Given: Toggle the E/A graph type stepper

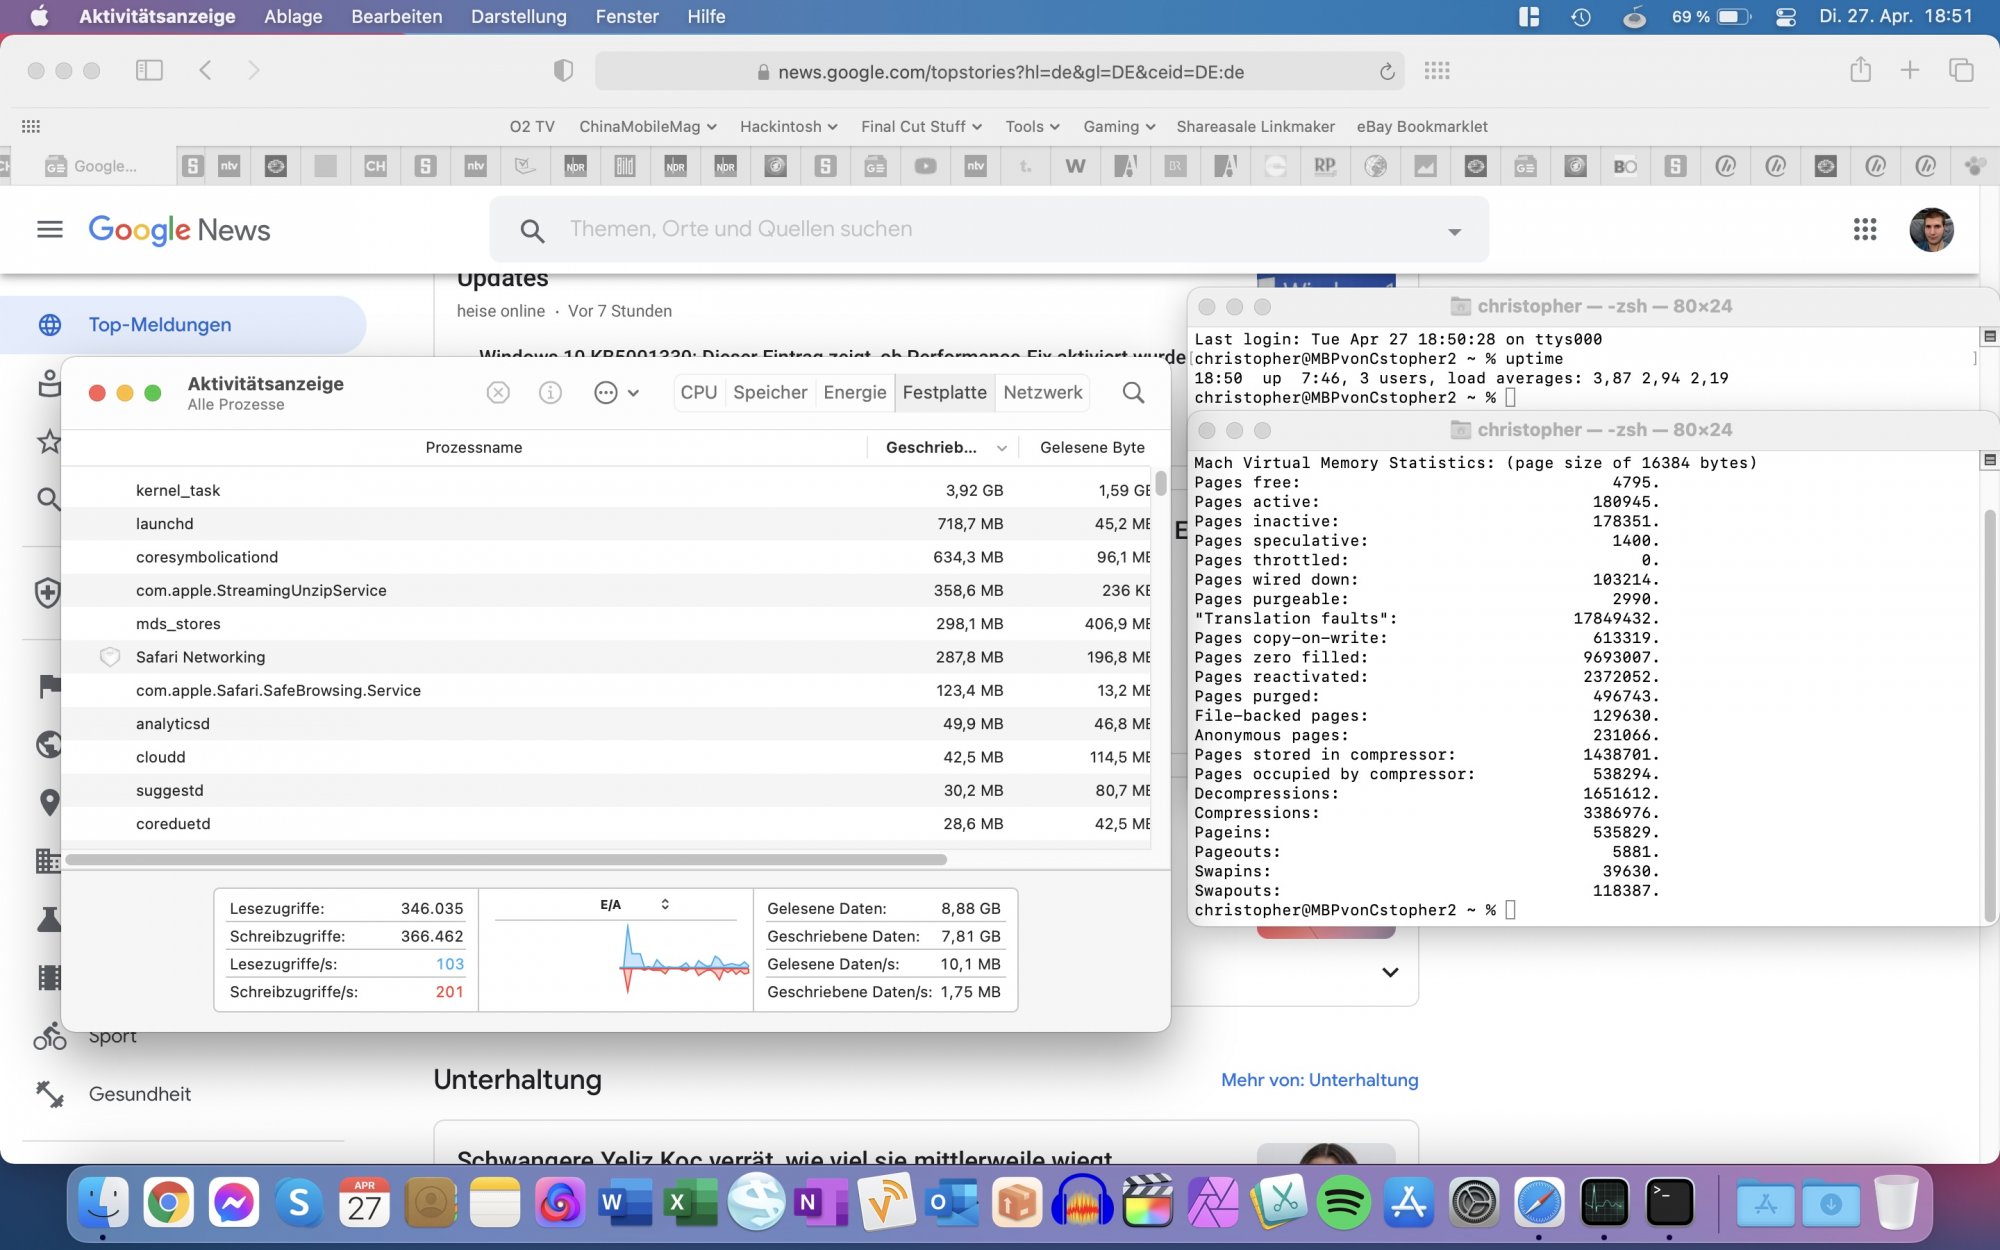Looking at the screenshot, I should (665, 904).
